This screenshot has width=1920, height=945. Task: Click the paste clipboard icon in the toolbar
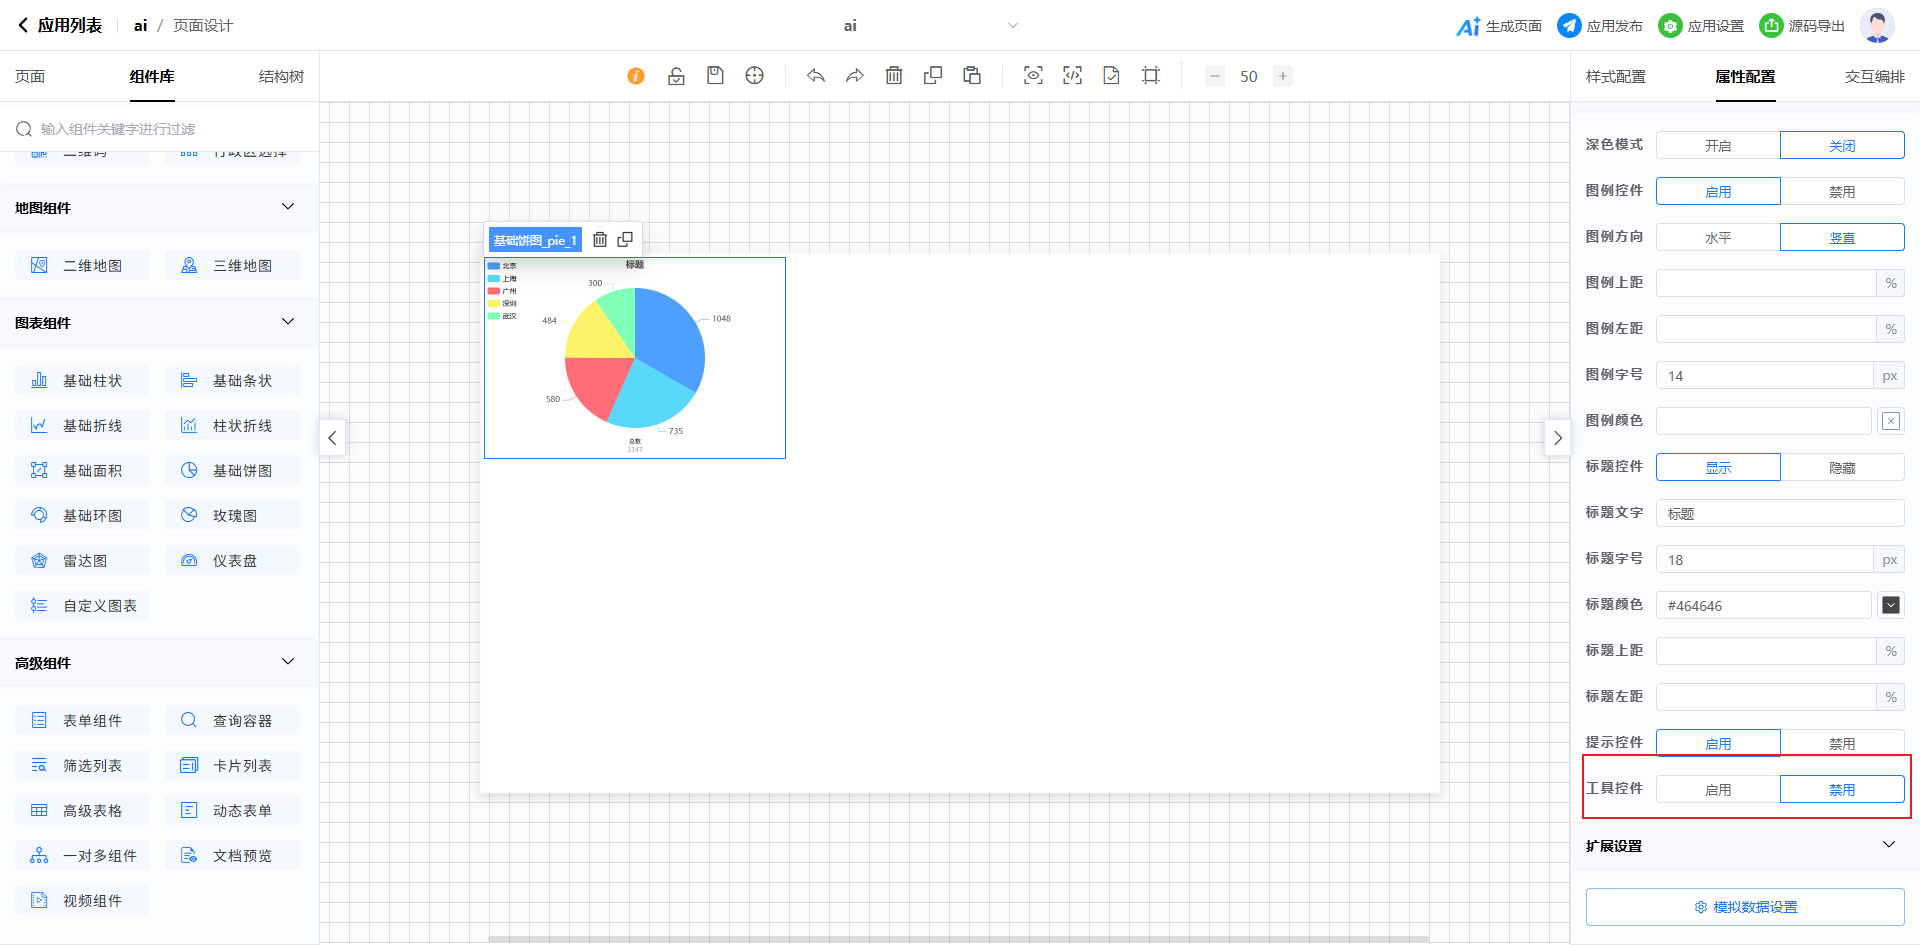[x=972, y=76]
